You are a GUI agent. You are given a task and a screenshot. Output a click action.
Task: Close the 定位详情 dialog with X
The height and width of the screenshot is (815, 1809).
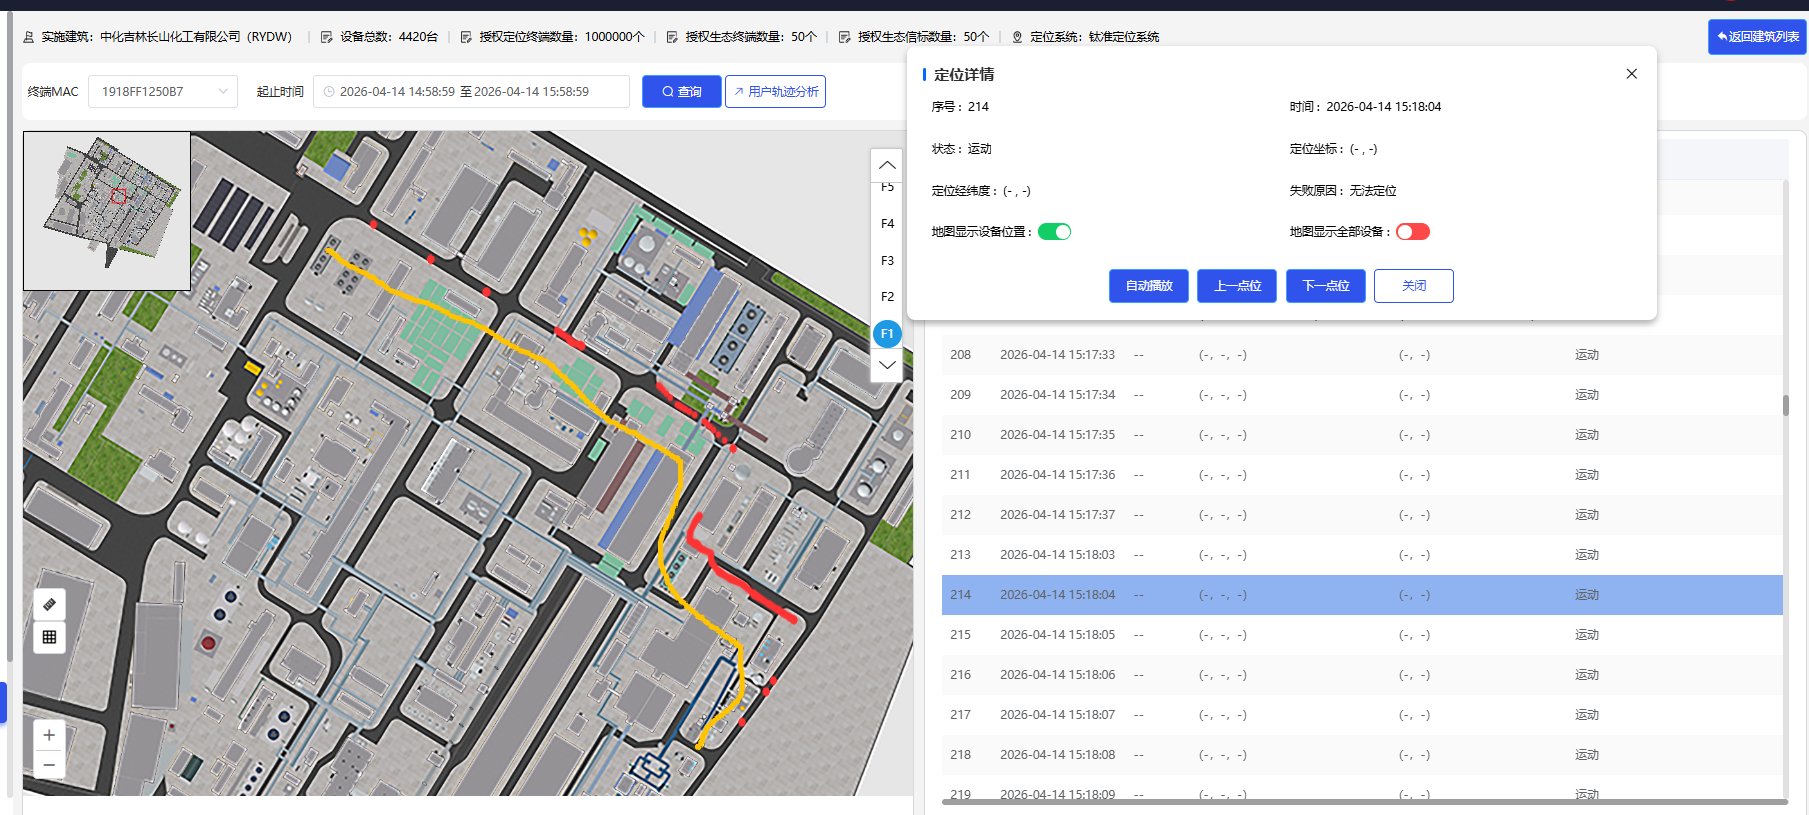1631,74
